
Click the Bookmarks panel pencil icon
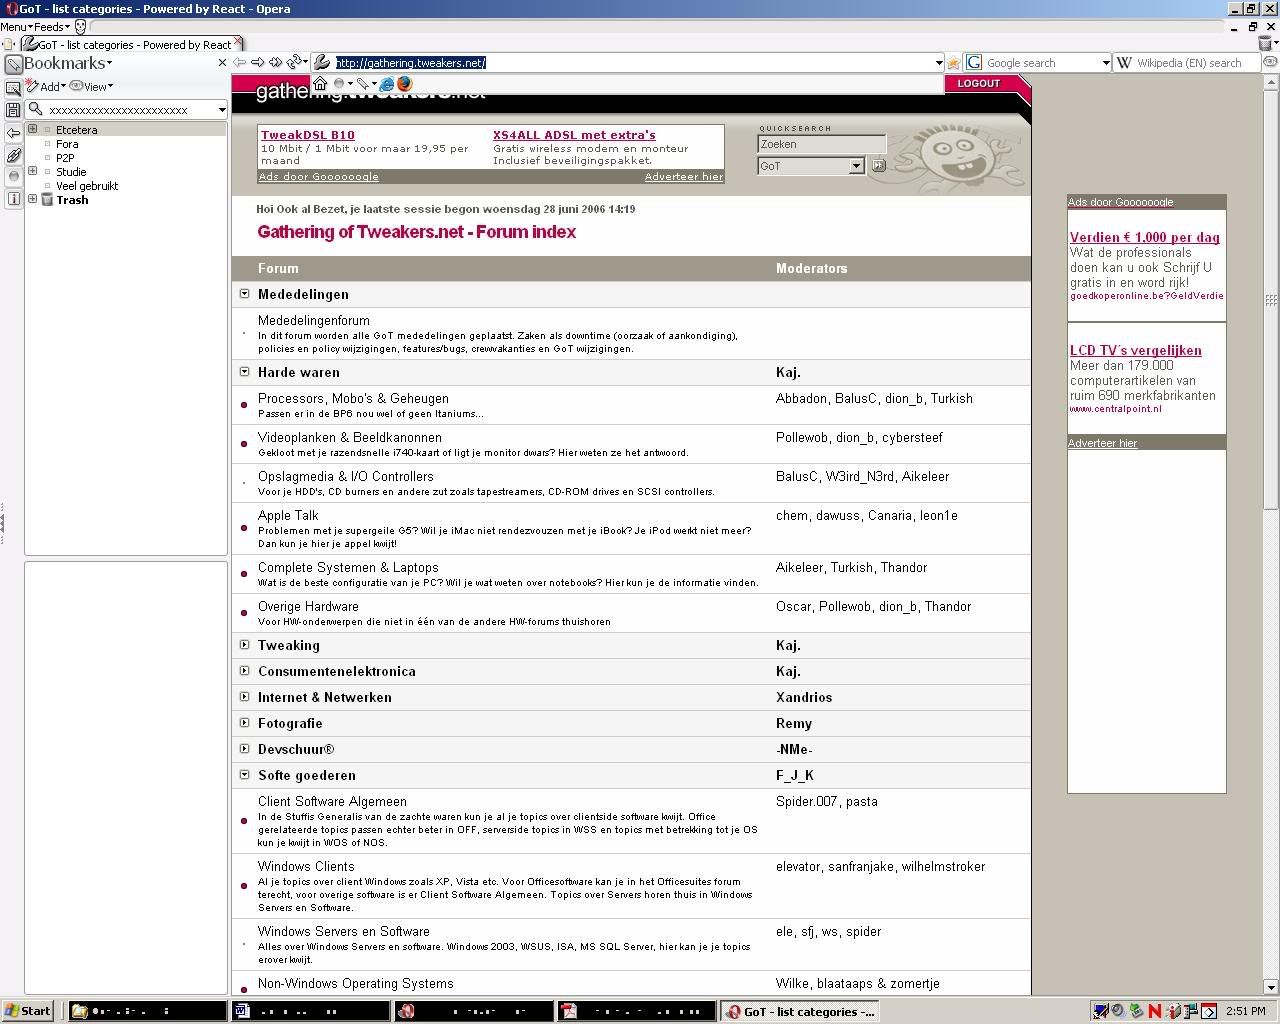(x=13, y=64)
